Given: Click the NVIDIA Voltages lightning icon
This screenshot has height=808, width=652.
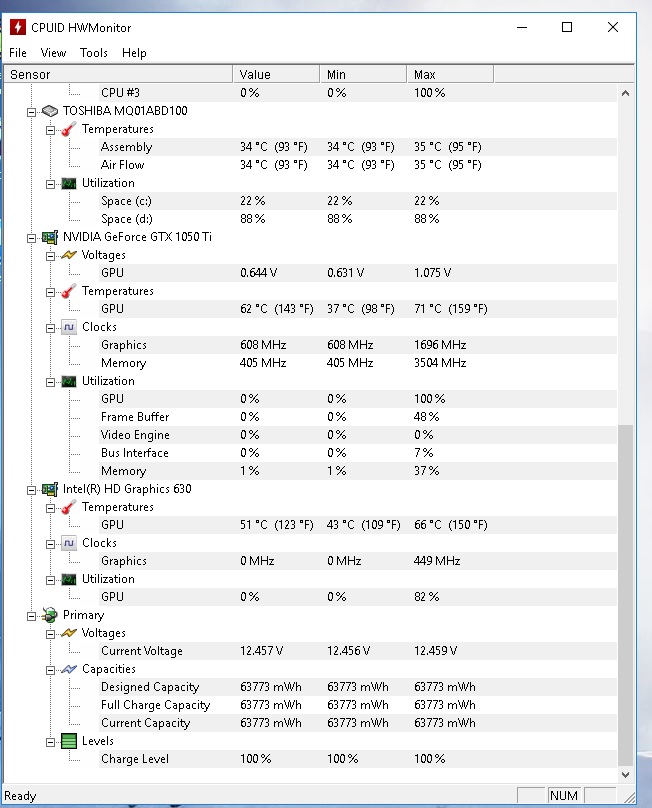Looking at the screenshot, I should pos(68,255).
